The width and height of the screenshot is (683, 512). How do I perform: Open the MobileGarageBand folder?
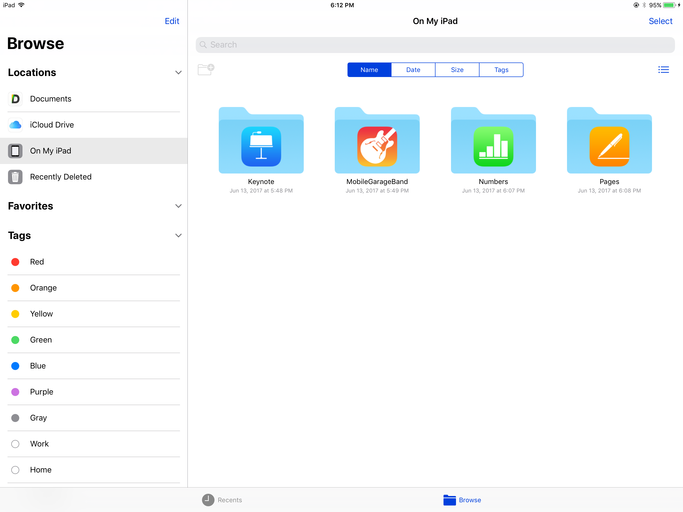pyautogui.click(x=377, y=140)
